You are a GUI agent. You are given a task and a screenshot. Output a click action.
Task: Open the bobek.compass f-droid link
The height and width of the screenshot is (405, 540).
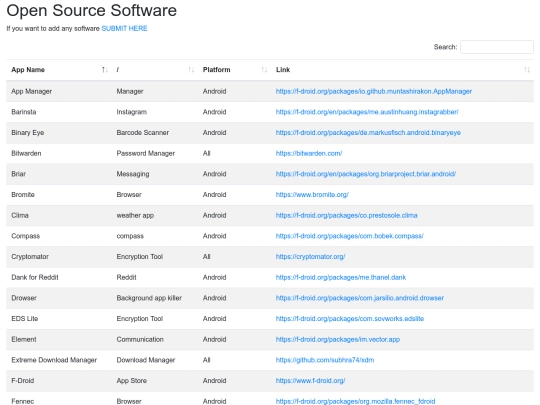(350, 236)
